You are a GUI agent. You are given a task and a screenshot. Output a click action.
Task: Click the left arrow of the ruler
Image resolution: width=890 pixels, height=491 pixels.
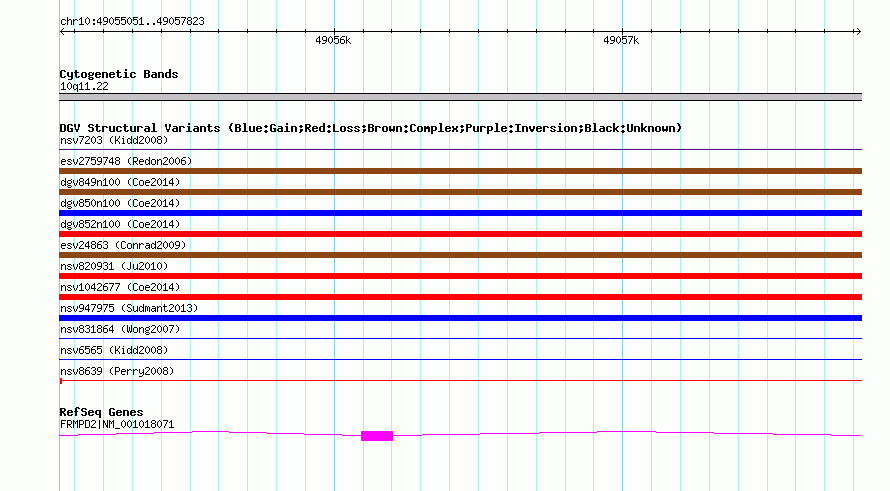click(62, 32)
